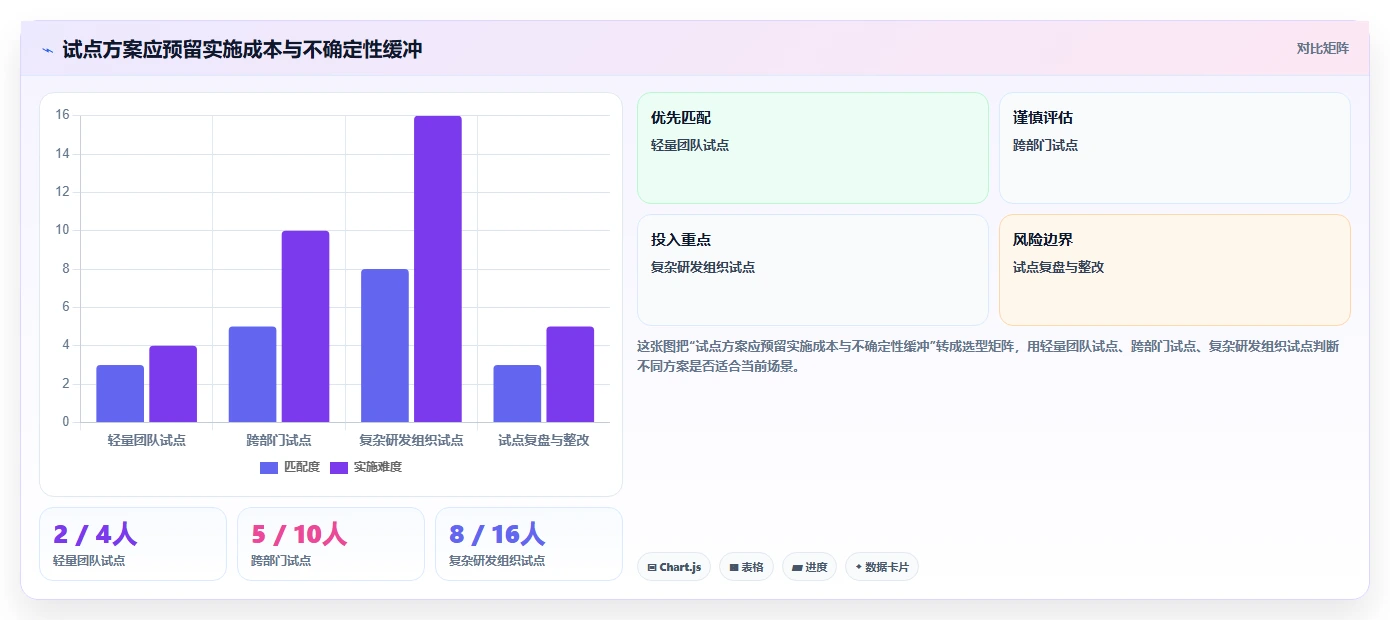Click 试点复盘与整改 匹配度 bar

point(517,394)
